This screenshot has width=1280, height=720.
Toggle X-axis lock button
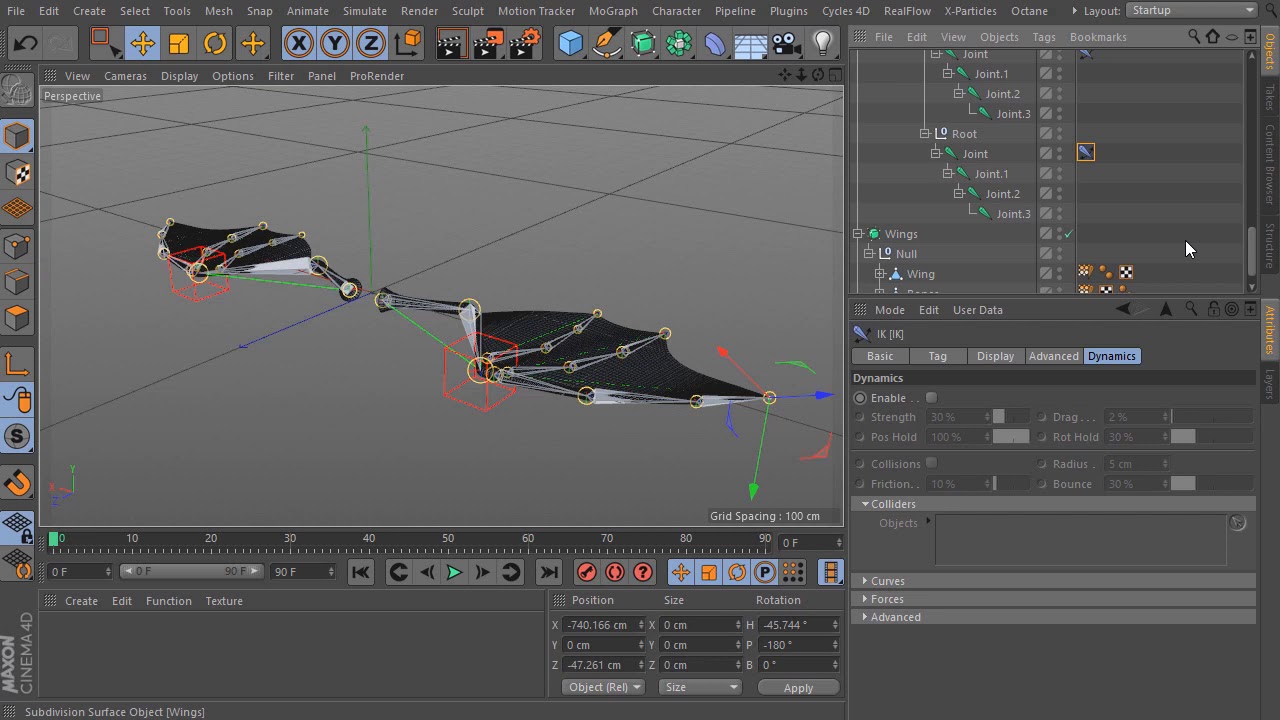(298, 43)
